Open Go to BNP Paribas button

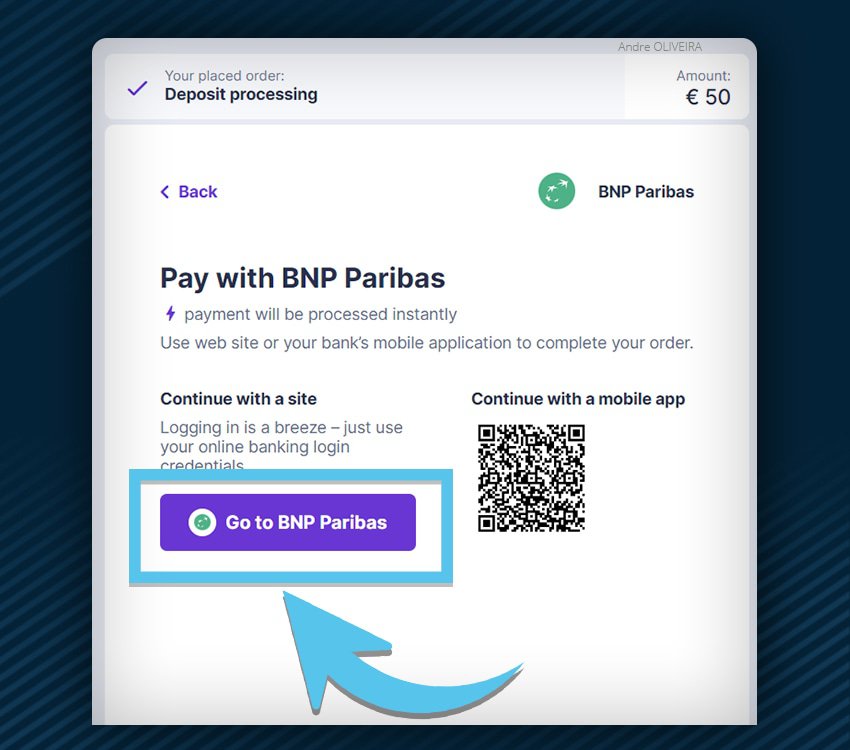coord(288,522)
